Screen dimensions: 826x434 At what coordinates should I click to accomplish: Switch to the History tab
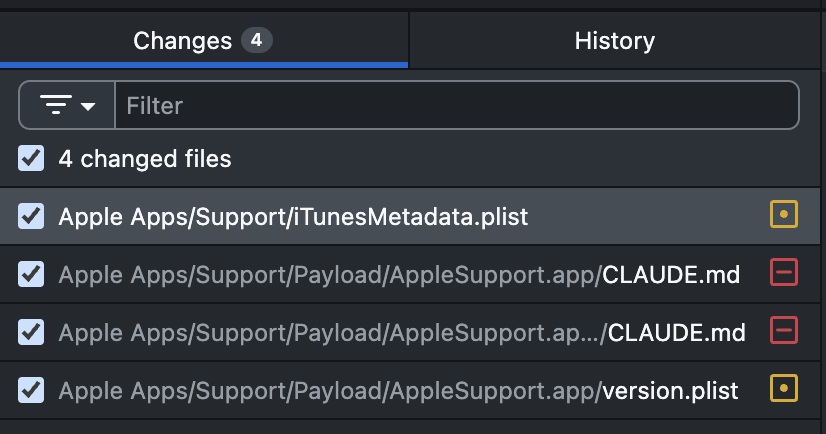click(614, 41)
